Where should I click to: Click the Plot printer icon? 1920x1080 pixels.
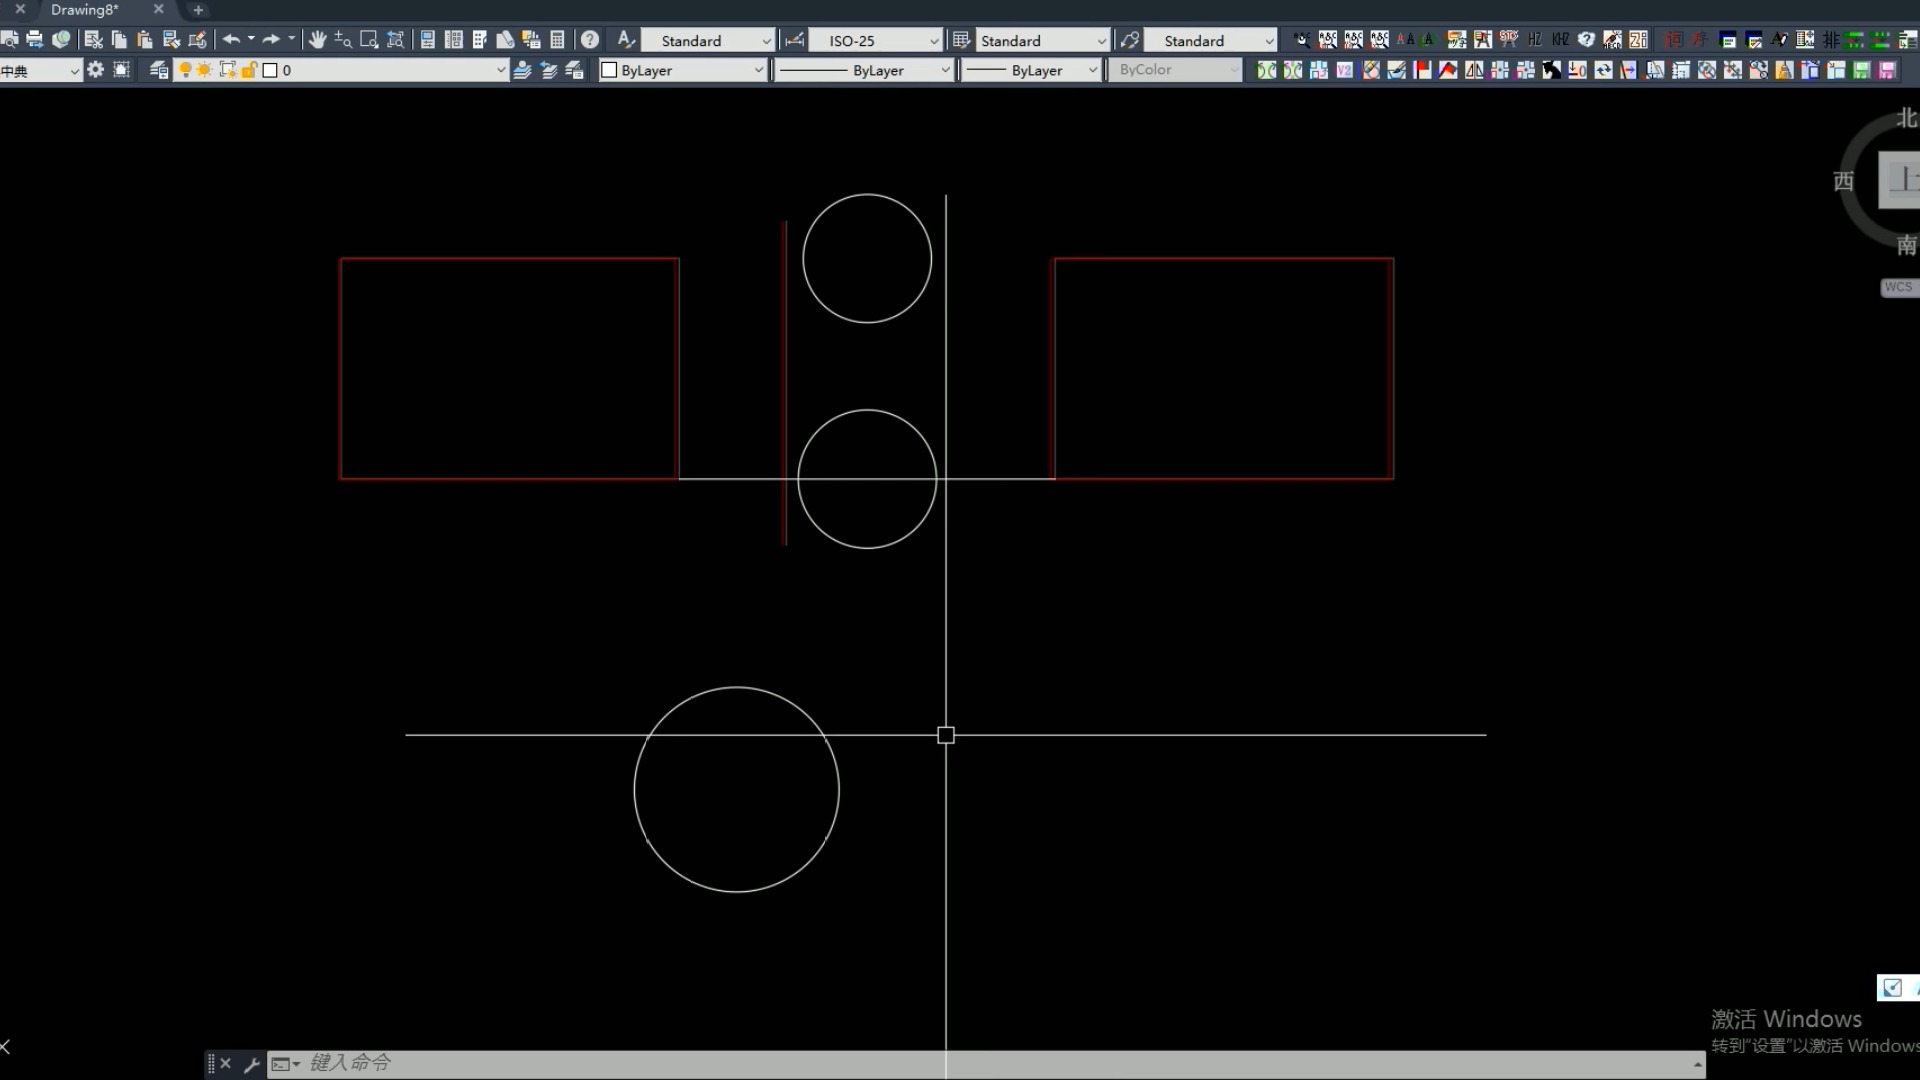pyautogui.click(x=35, y=40)
